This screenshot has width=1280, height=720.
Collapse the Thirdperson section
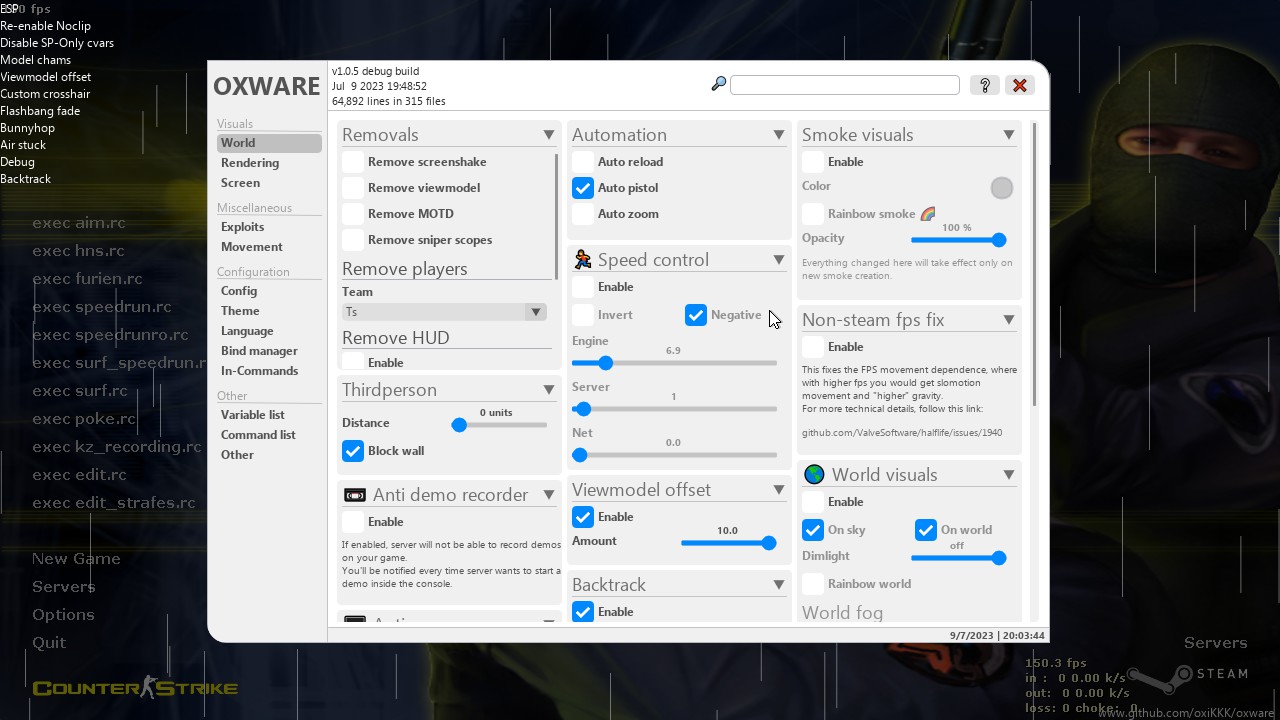tap(549, 390)
